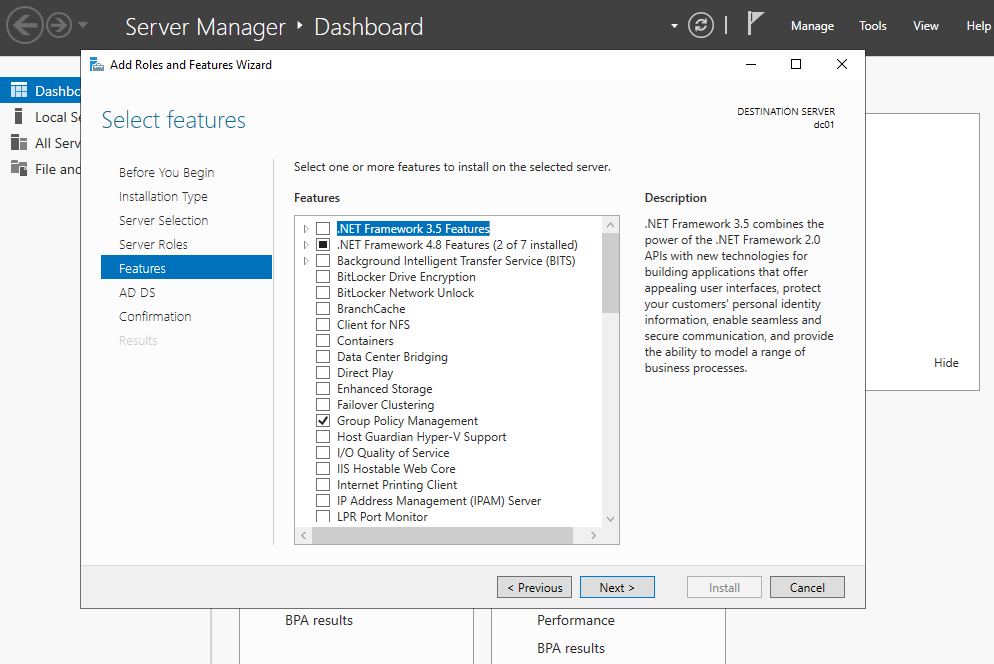
Task: Maximize the Add Roles wizard window
Action: (796, 64)
